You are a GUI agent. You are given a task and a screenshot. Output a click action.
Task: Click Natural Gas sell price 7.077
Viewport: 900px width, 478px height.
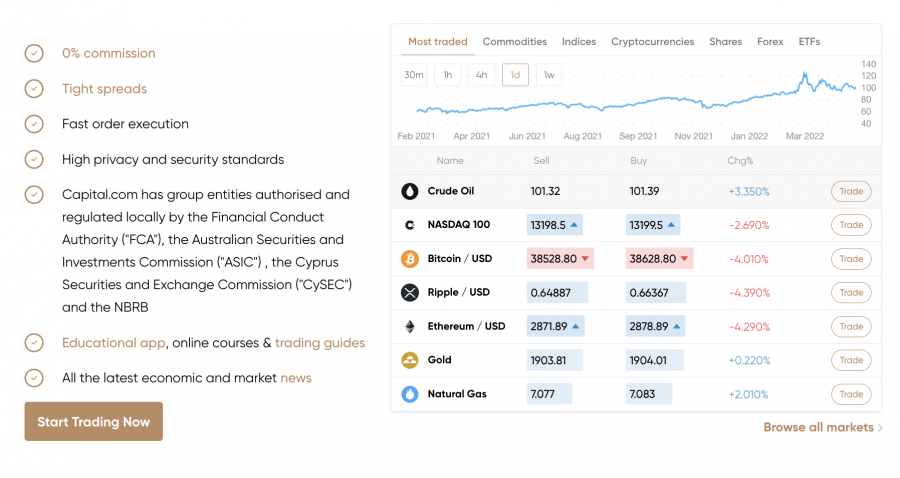(x=549, y=394)
